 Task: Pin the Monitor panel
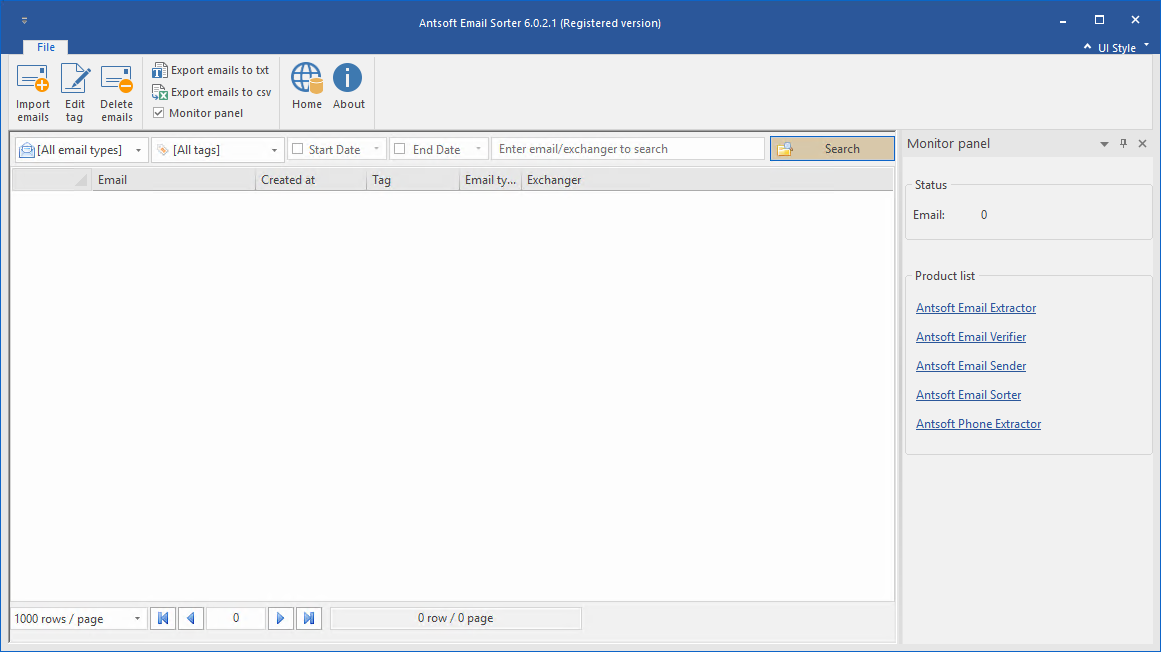(1123, 144)
